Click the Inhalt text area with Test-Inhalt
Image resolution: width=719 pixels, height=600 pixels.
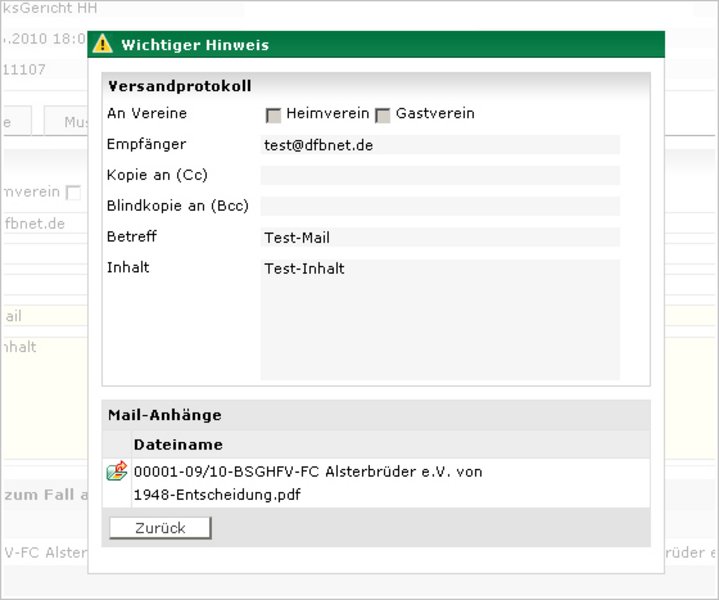[440, 318]
